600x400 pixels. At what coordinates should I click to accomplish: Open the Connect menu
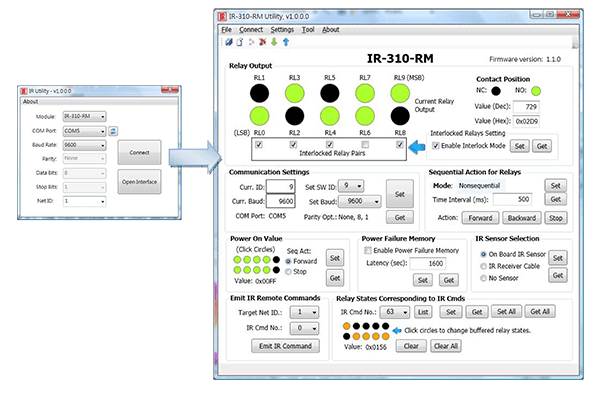[x=250, y=29]
